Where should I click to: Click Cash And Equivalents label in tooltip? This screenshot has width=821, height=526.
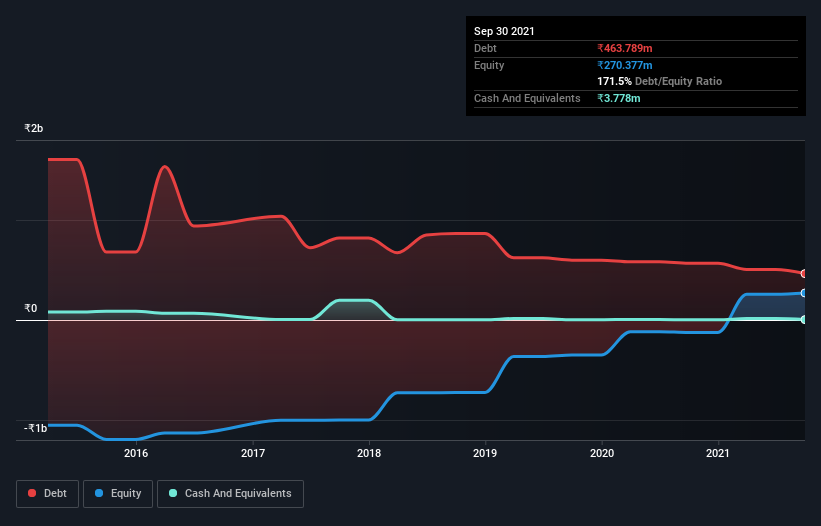tap(527, 98)
